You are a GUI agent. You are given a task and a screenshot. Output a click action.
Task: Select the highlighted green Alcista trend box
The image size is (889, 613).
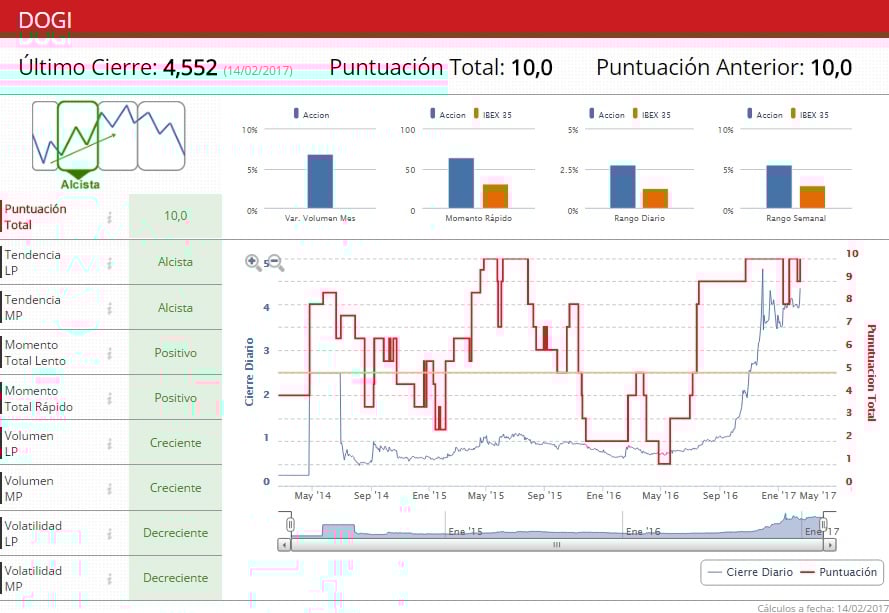tap(78, 136)
